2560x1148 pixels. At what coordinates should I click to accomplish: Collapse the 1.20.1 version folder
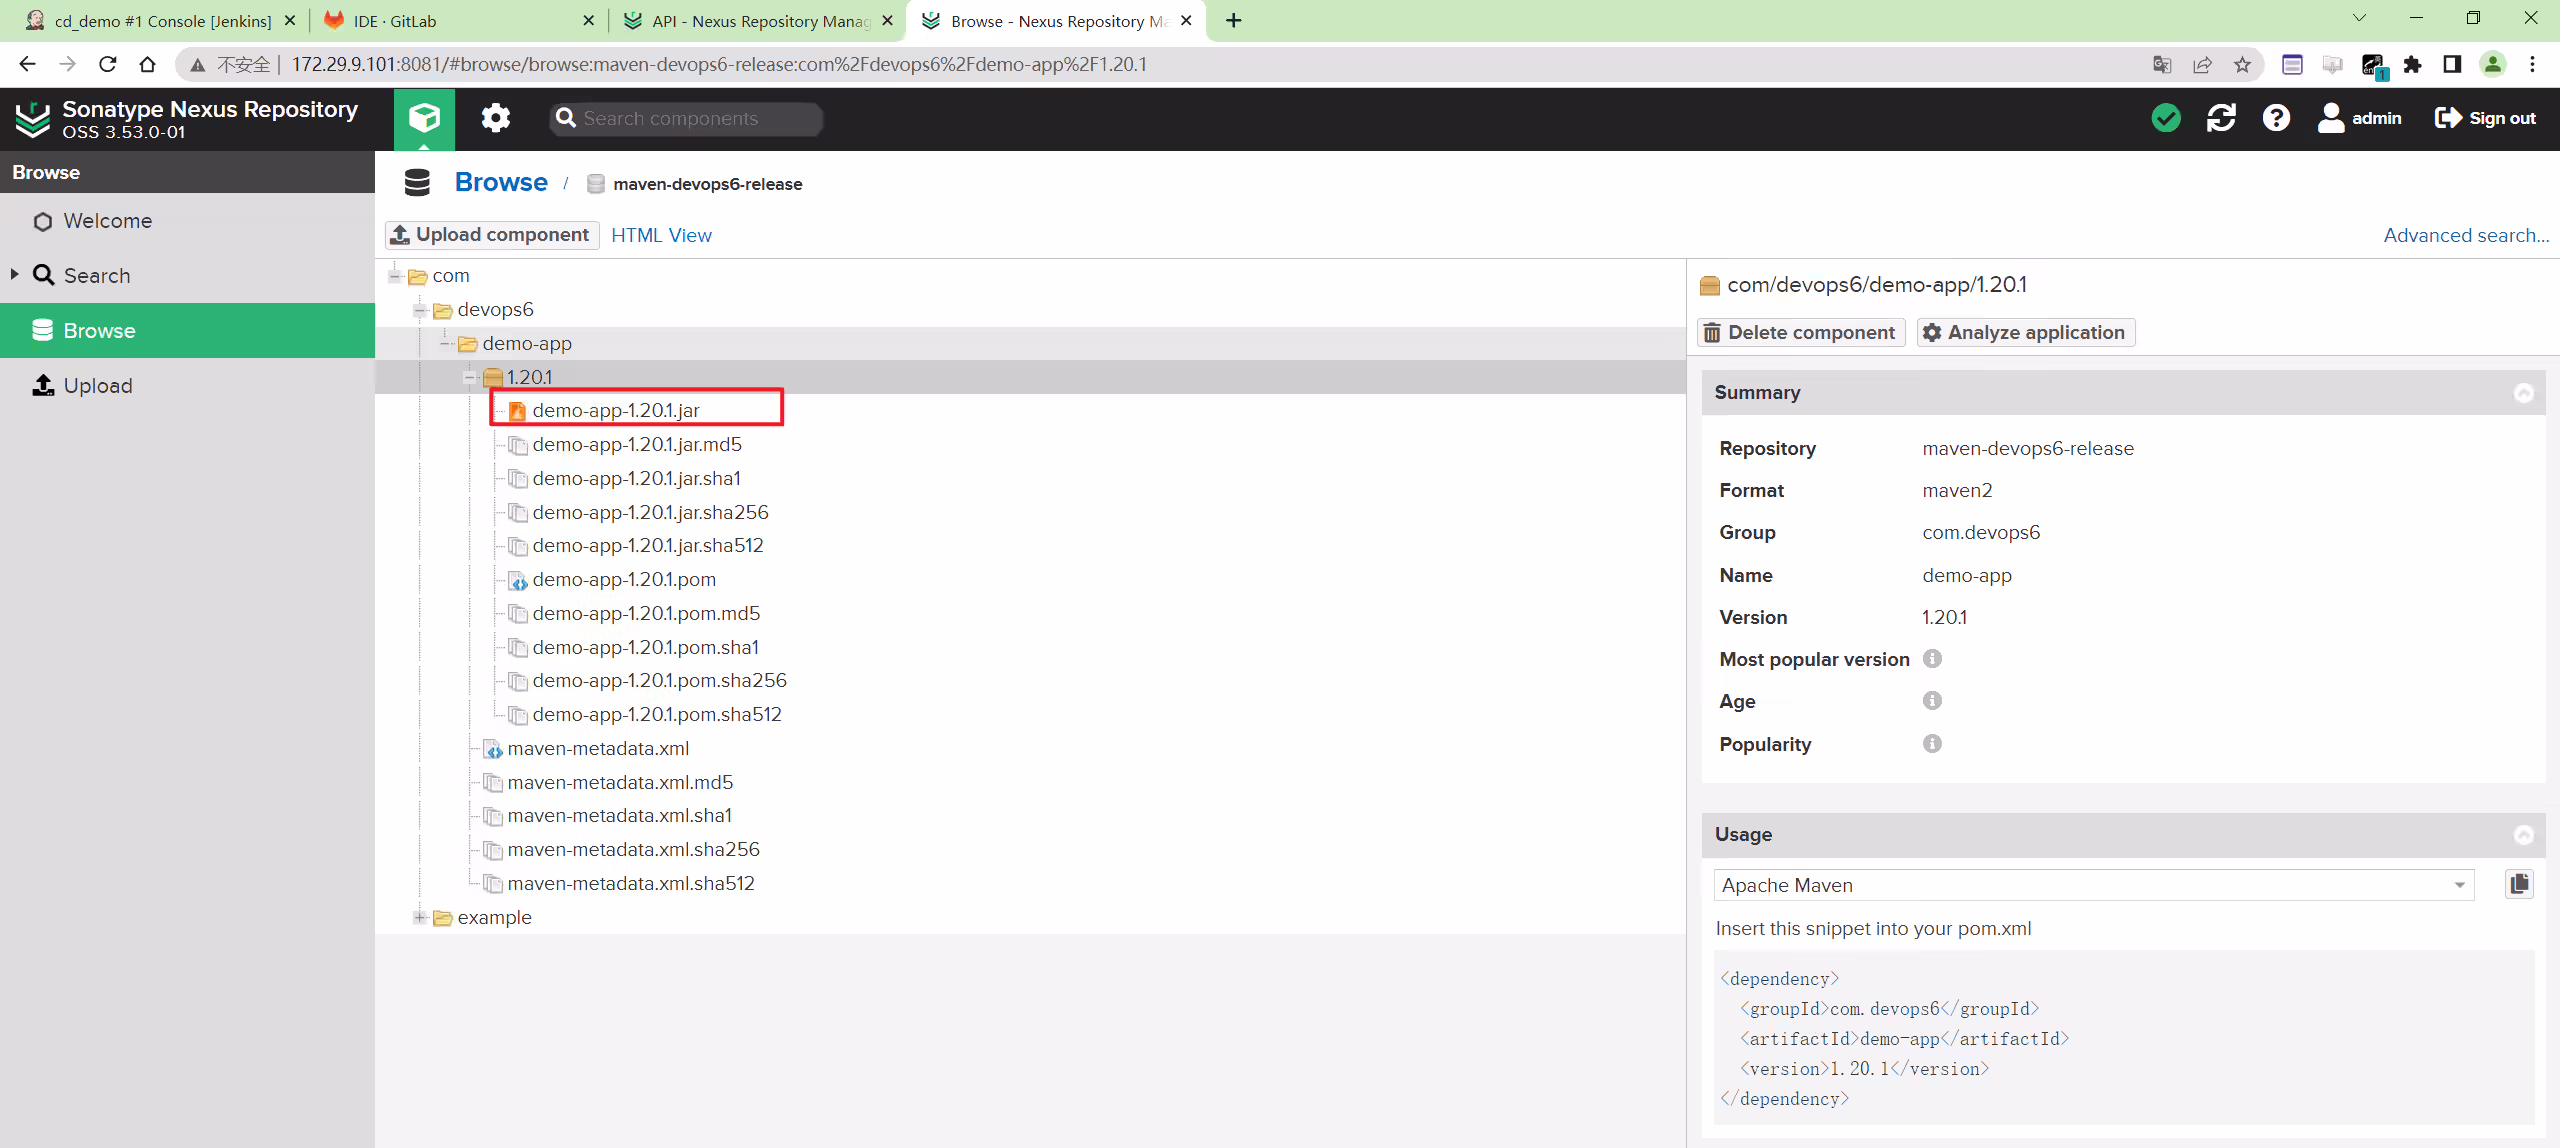(x=470, y=377)
